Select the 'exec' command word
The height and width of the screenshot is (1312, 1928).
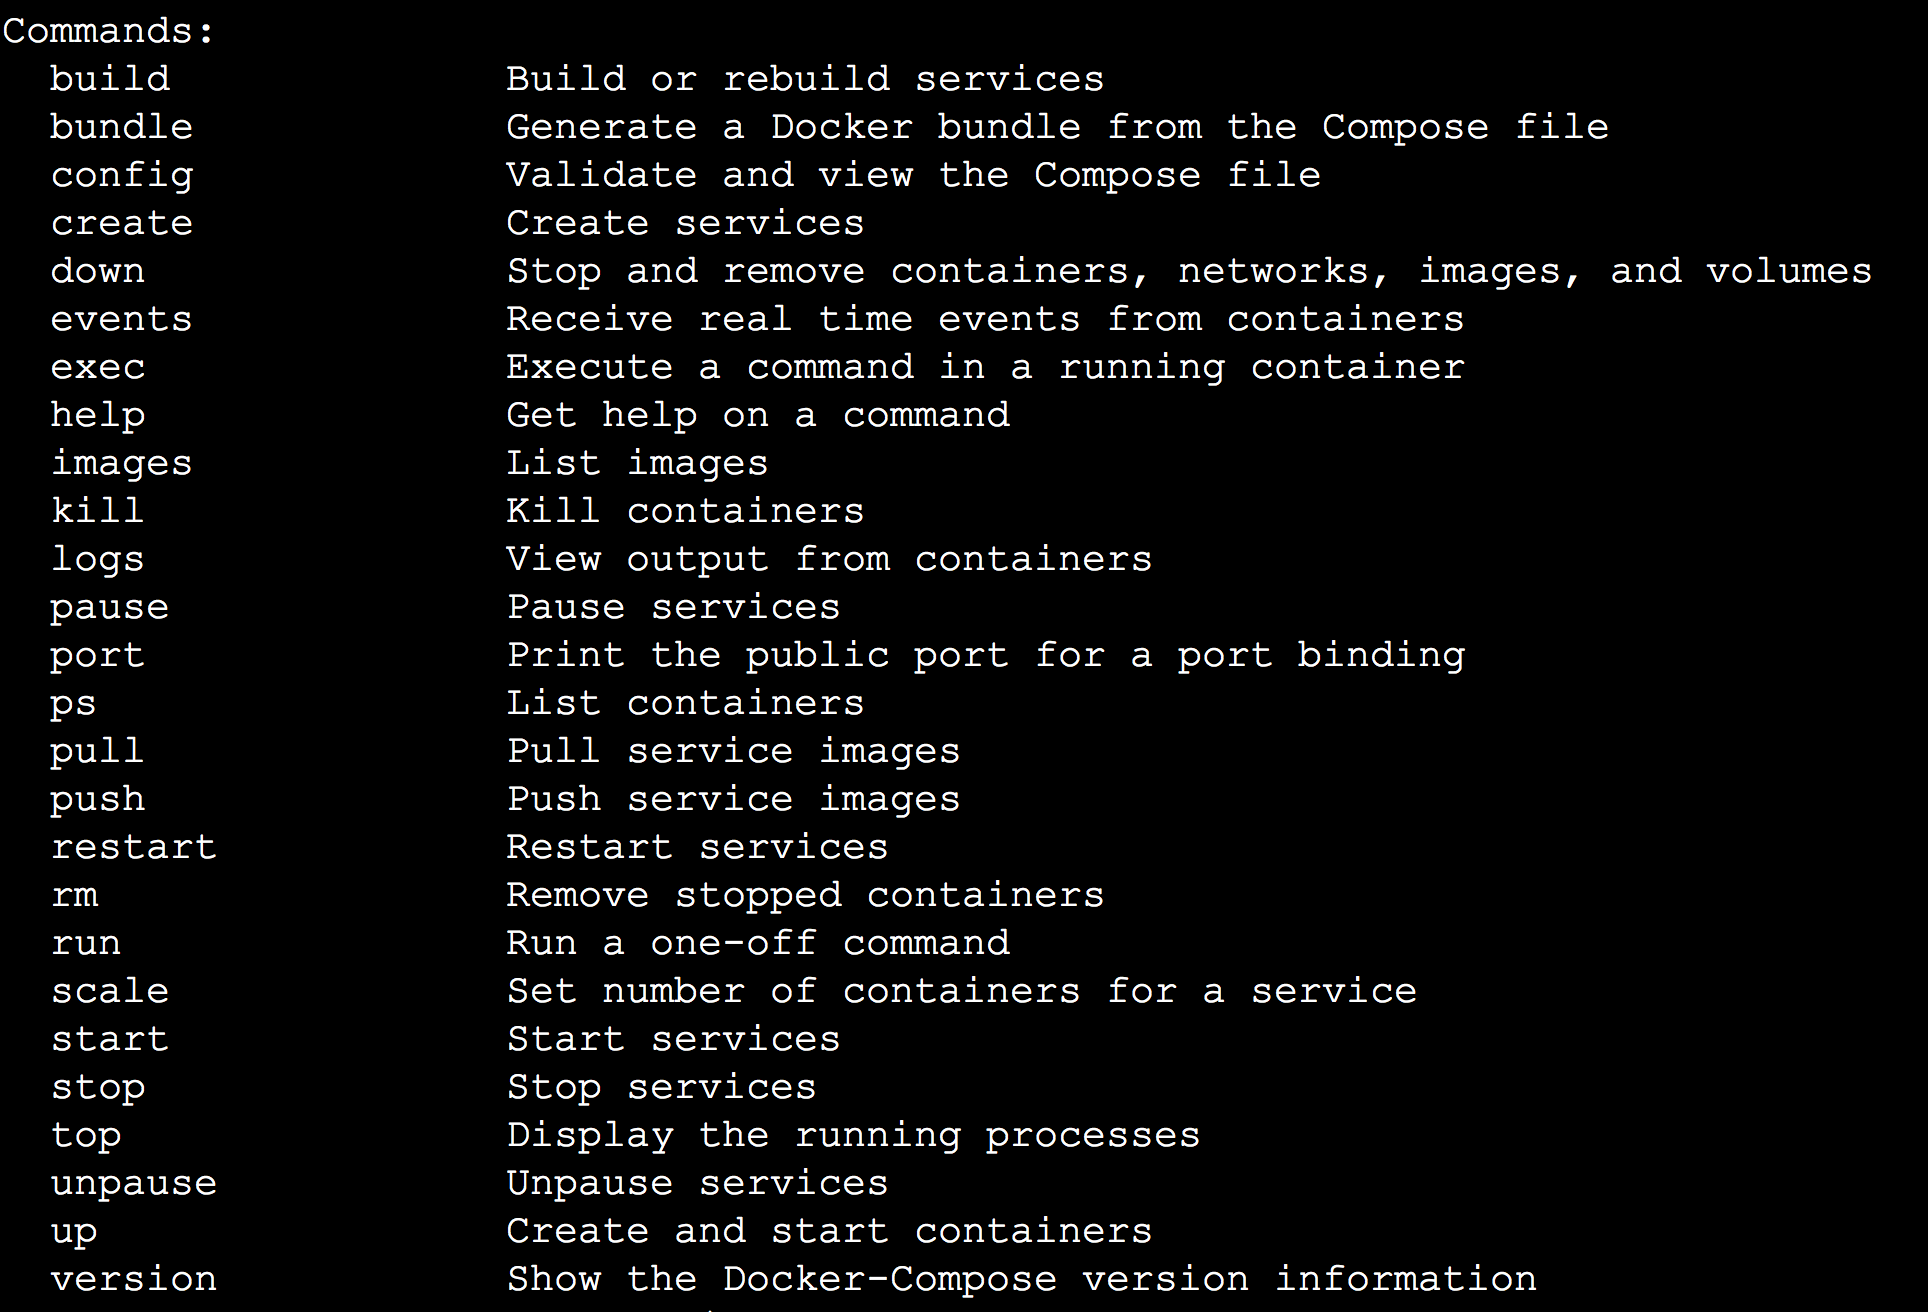pos(98,366)
